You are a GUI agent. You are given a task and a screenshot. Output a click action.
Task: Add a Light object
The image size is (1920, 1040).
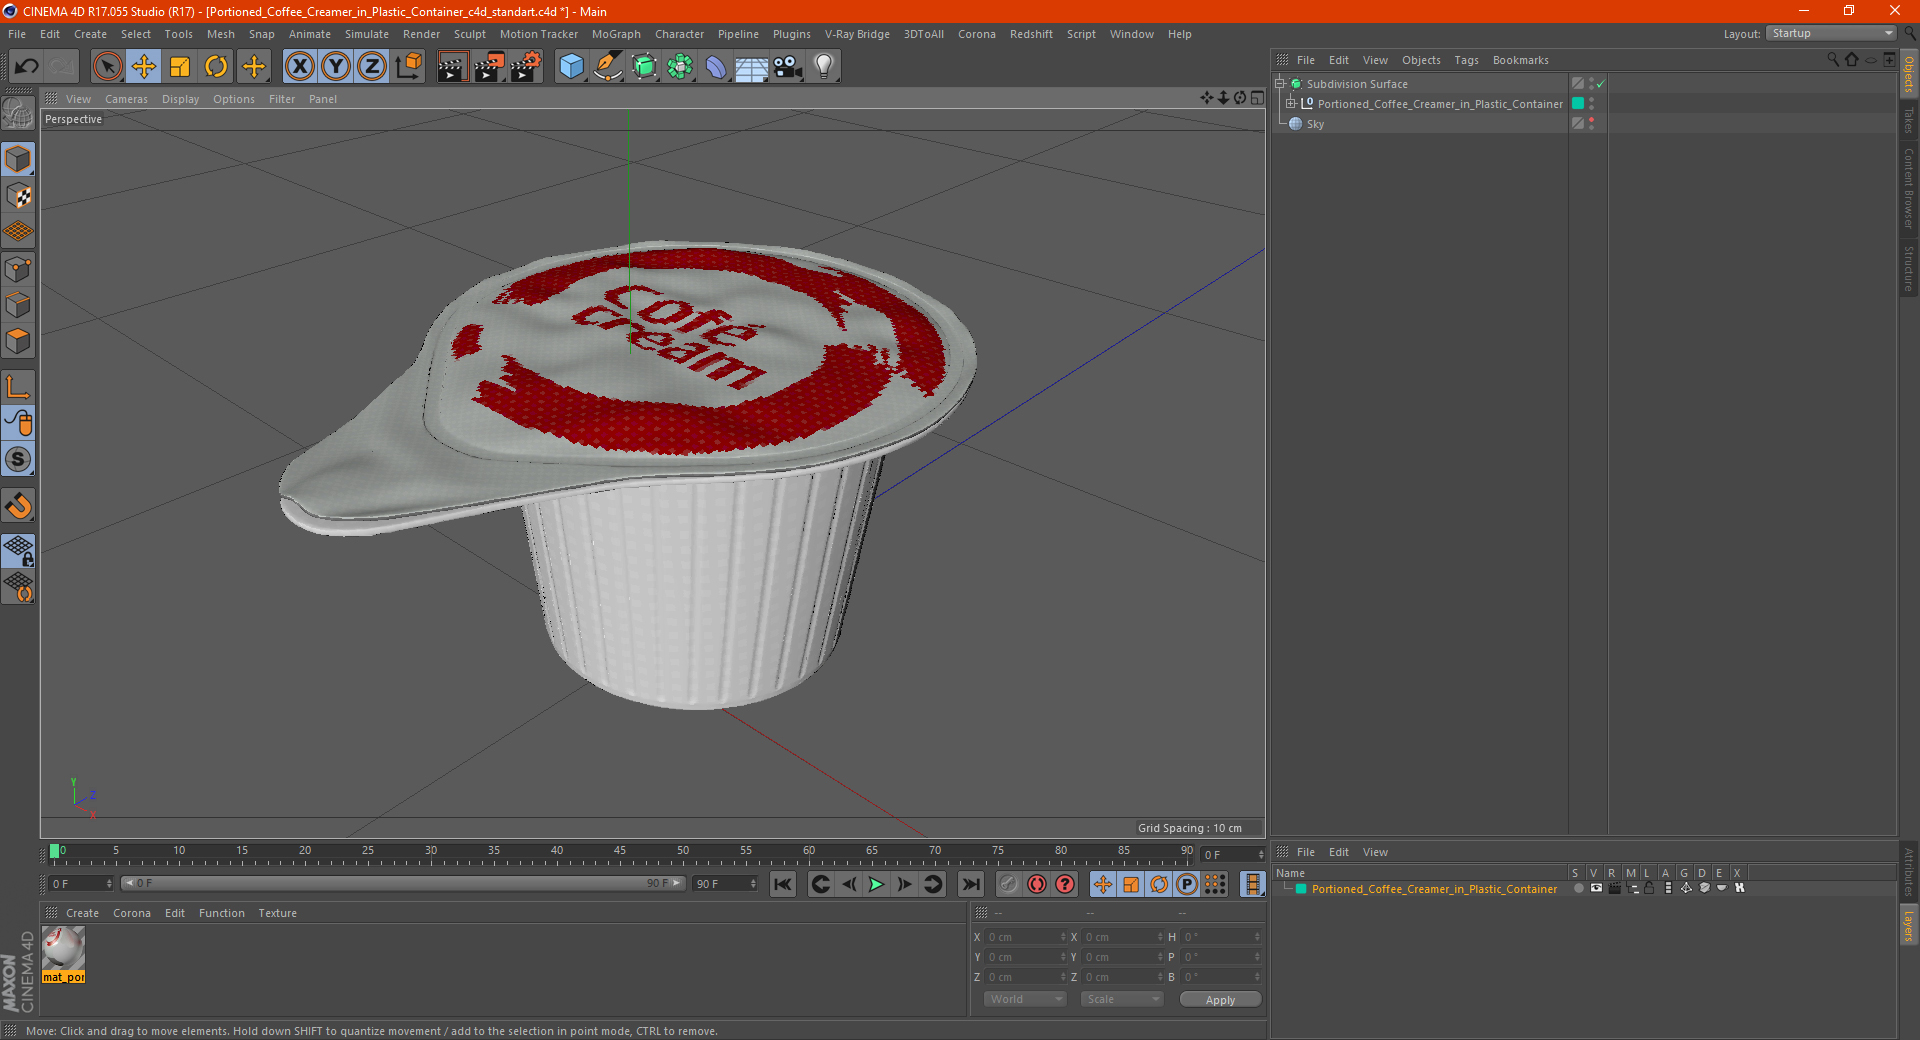(824, 67)
